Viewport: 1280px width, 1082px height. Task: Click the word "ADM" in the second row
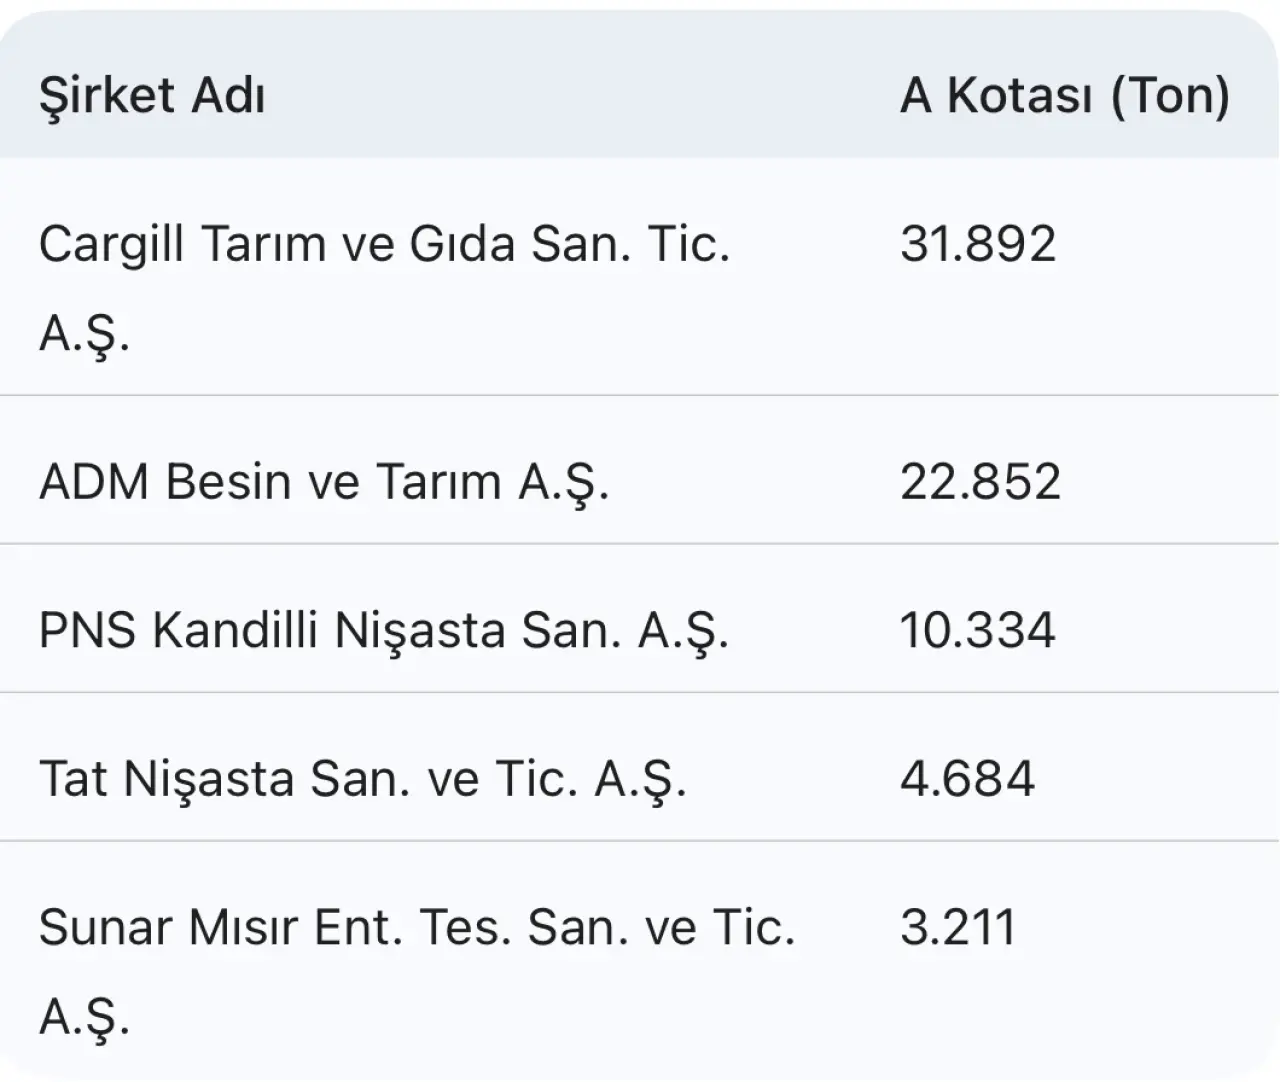(94, 482)
